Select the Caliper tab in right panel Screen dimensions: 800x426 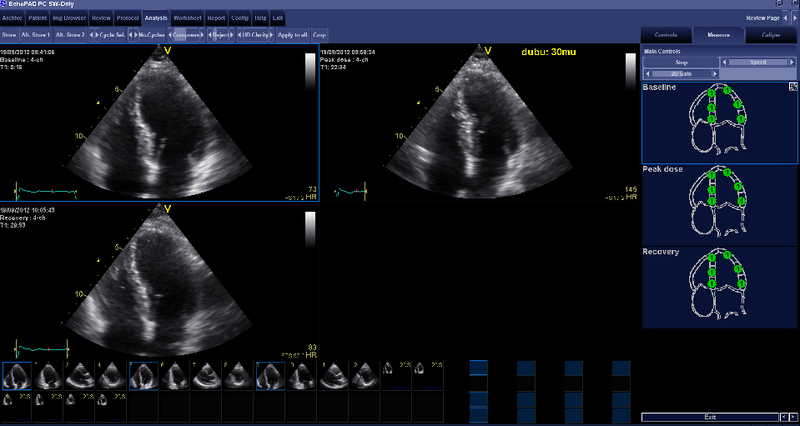pyautogui.click(x=770, y=35)
